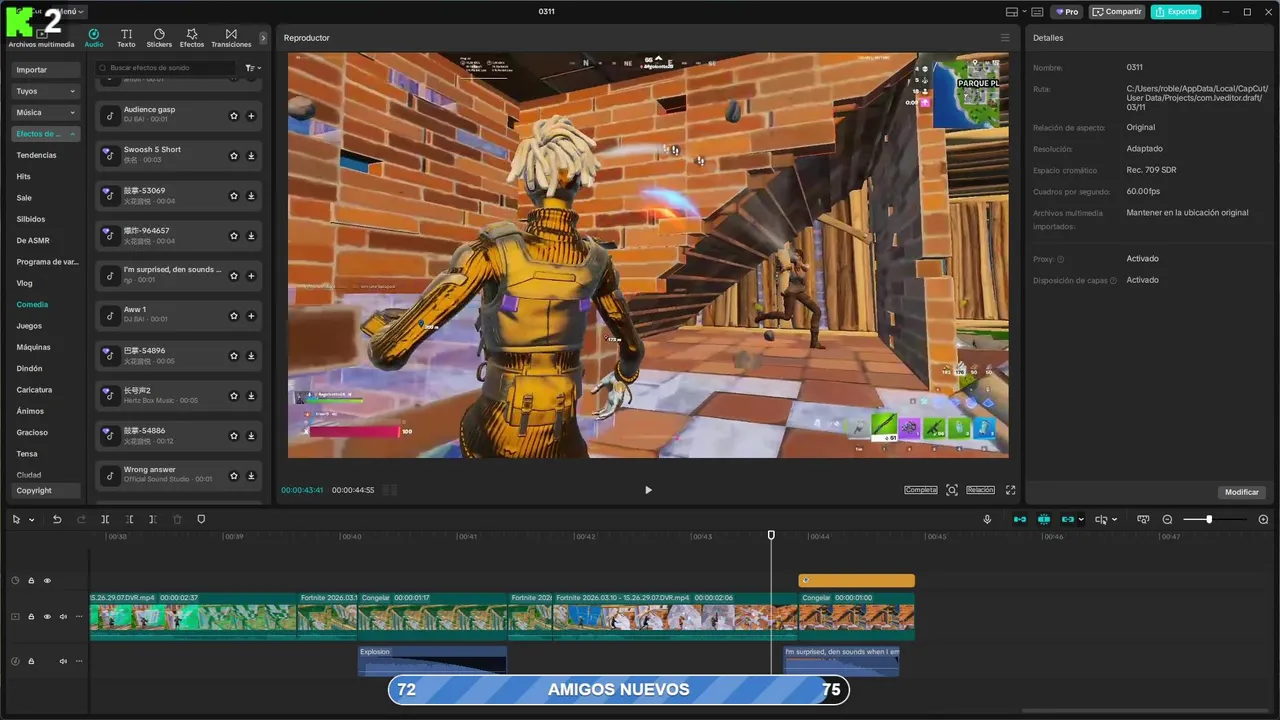Add Aww 1 to the timeline
The height and width of the screenshot is (720, 1280).
coord(251,316)
